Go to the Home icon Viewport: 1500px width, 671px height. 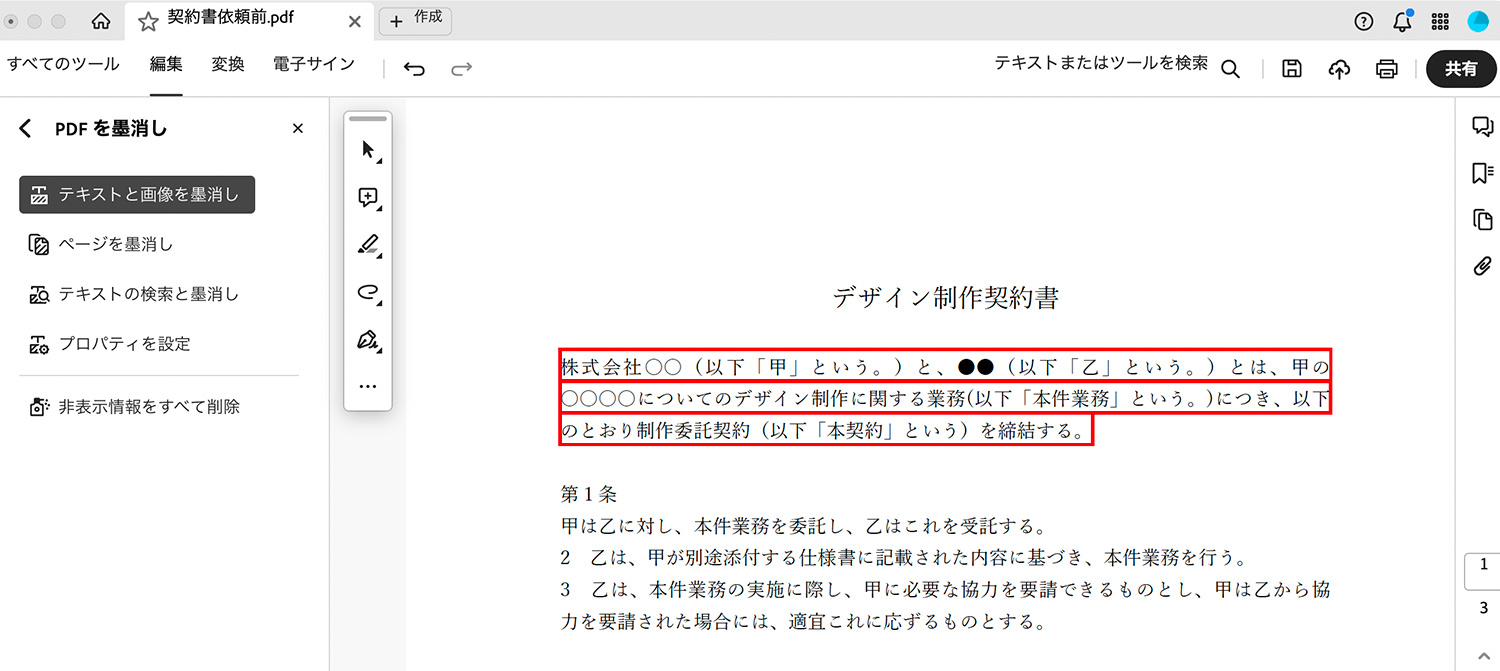coord(101,21)
